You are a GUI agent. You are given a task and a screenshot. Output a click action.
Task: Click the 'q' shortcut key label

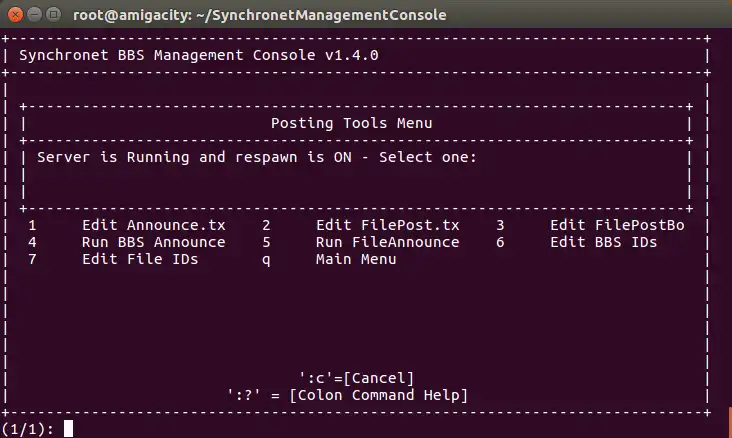(x=266, y=259)
